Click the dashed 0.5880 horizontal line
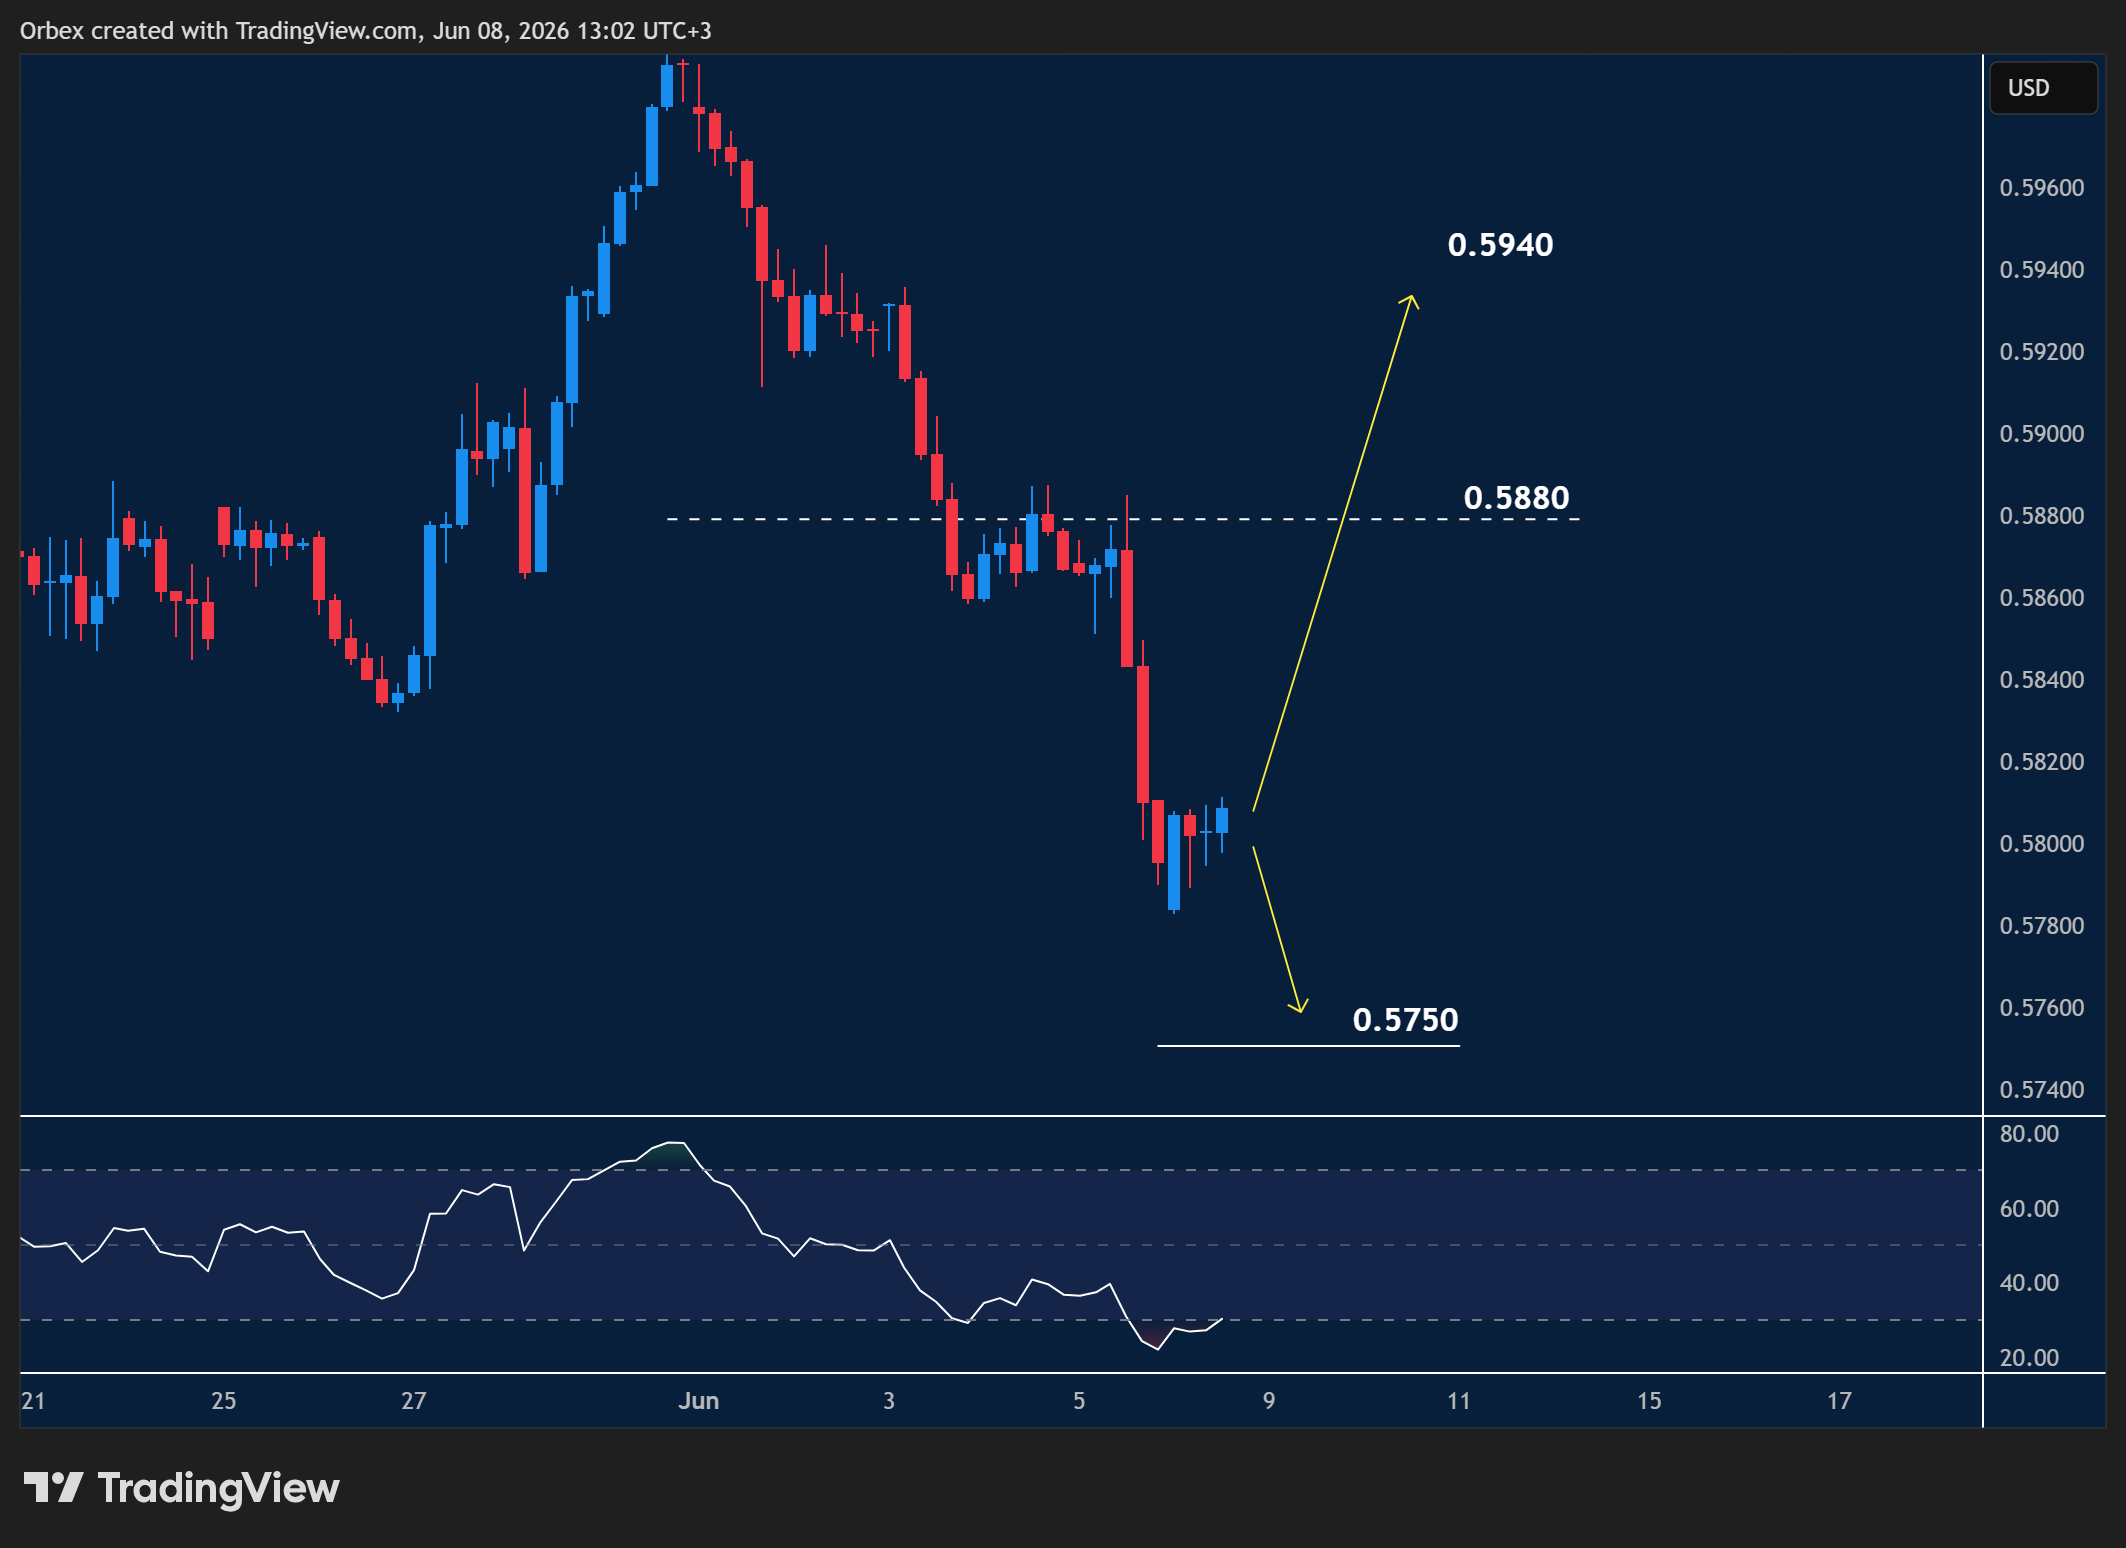Image resolution: width=2126 pixels, height=1548 pixels. point(1123,519)
